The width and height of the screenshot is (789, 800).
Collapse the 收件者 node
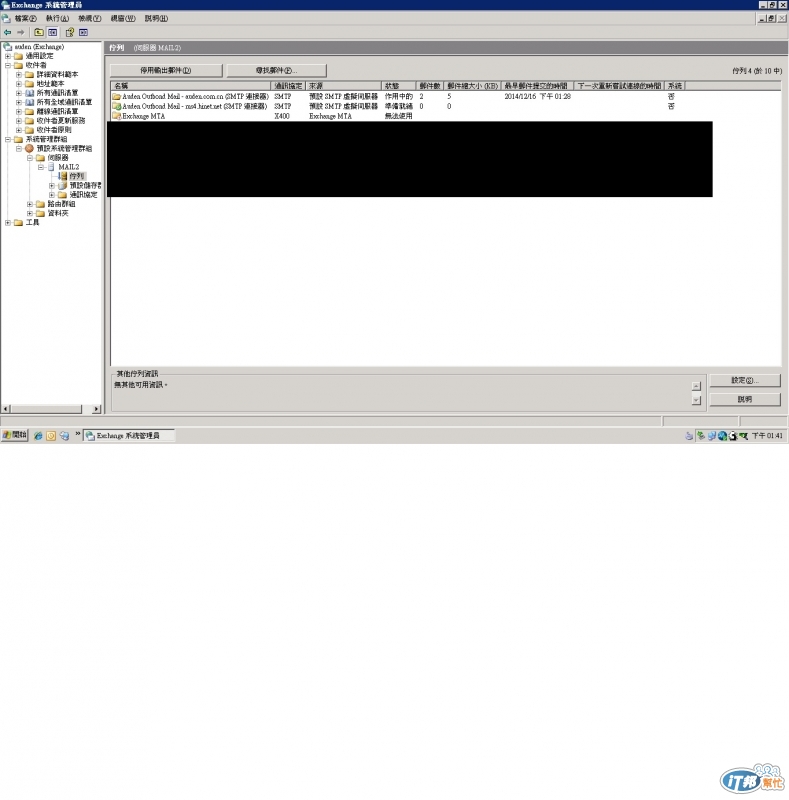pyautogui.click(x=8, y=65)
